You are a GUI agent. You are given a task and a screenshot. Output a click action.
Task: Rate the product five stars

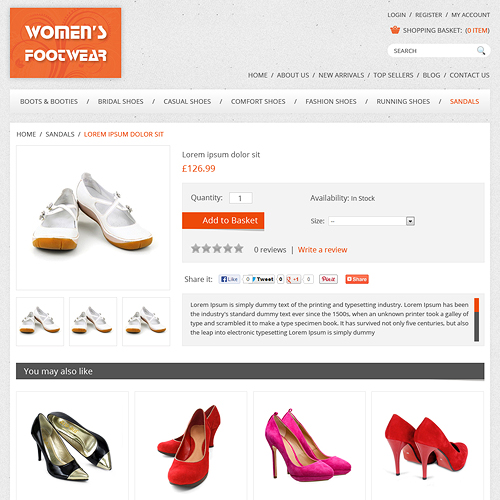click(238, 248)
